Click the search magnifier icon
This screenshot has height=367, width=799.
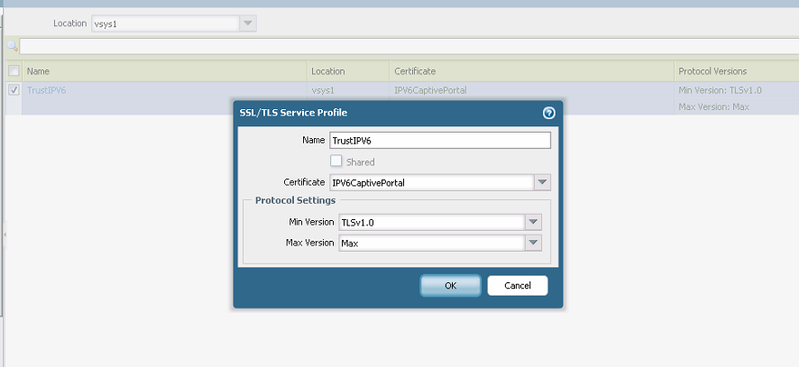coord(12,46)
